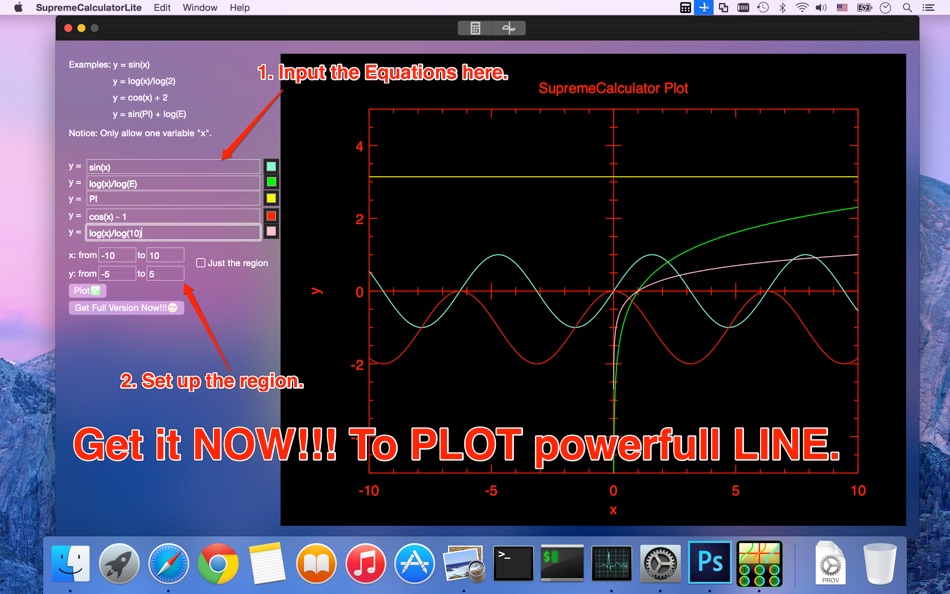The height and width of the screenshot is (594, 950).
Task: Click the cos(x) - 1 equation field
Action: [173, 216]
